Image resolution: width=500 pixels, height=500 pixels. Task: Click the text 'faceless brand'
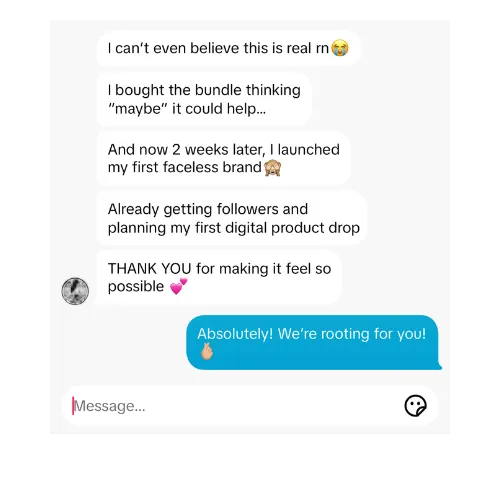[x=212, y=167]
